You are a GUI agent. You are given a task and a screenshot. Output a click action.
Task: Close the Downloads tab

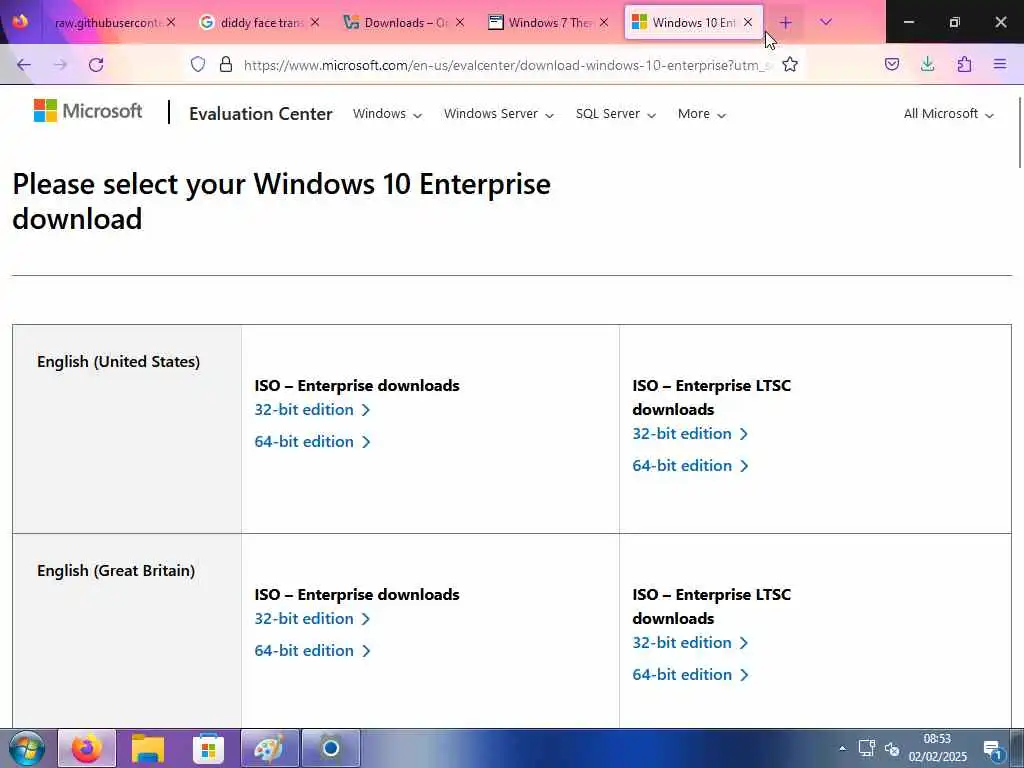pos(460,22)
